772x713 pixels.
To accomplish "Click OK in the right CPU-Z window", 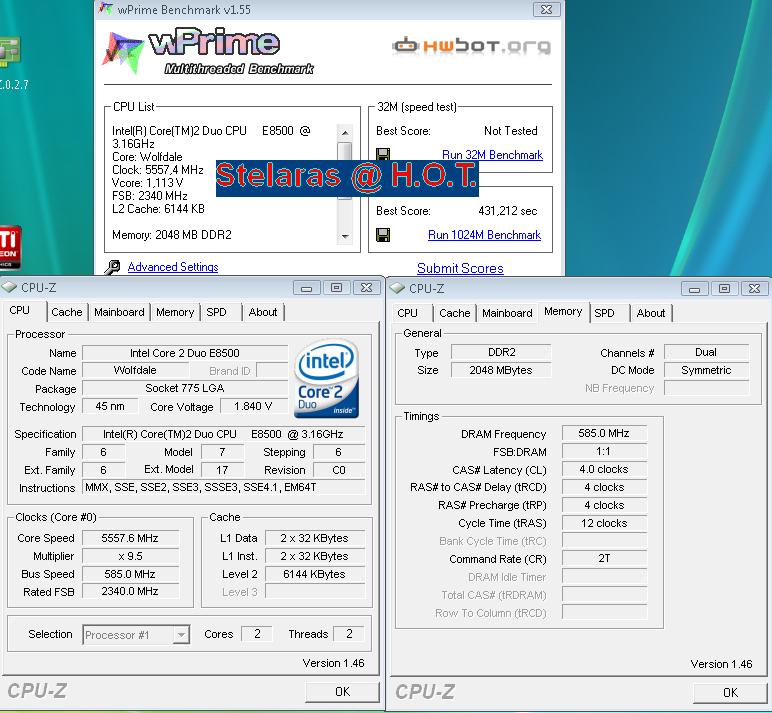I will (730, 693).
